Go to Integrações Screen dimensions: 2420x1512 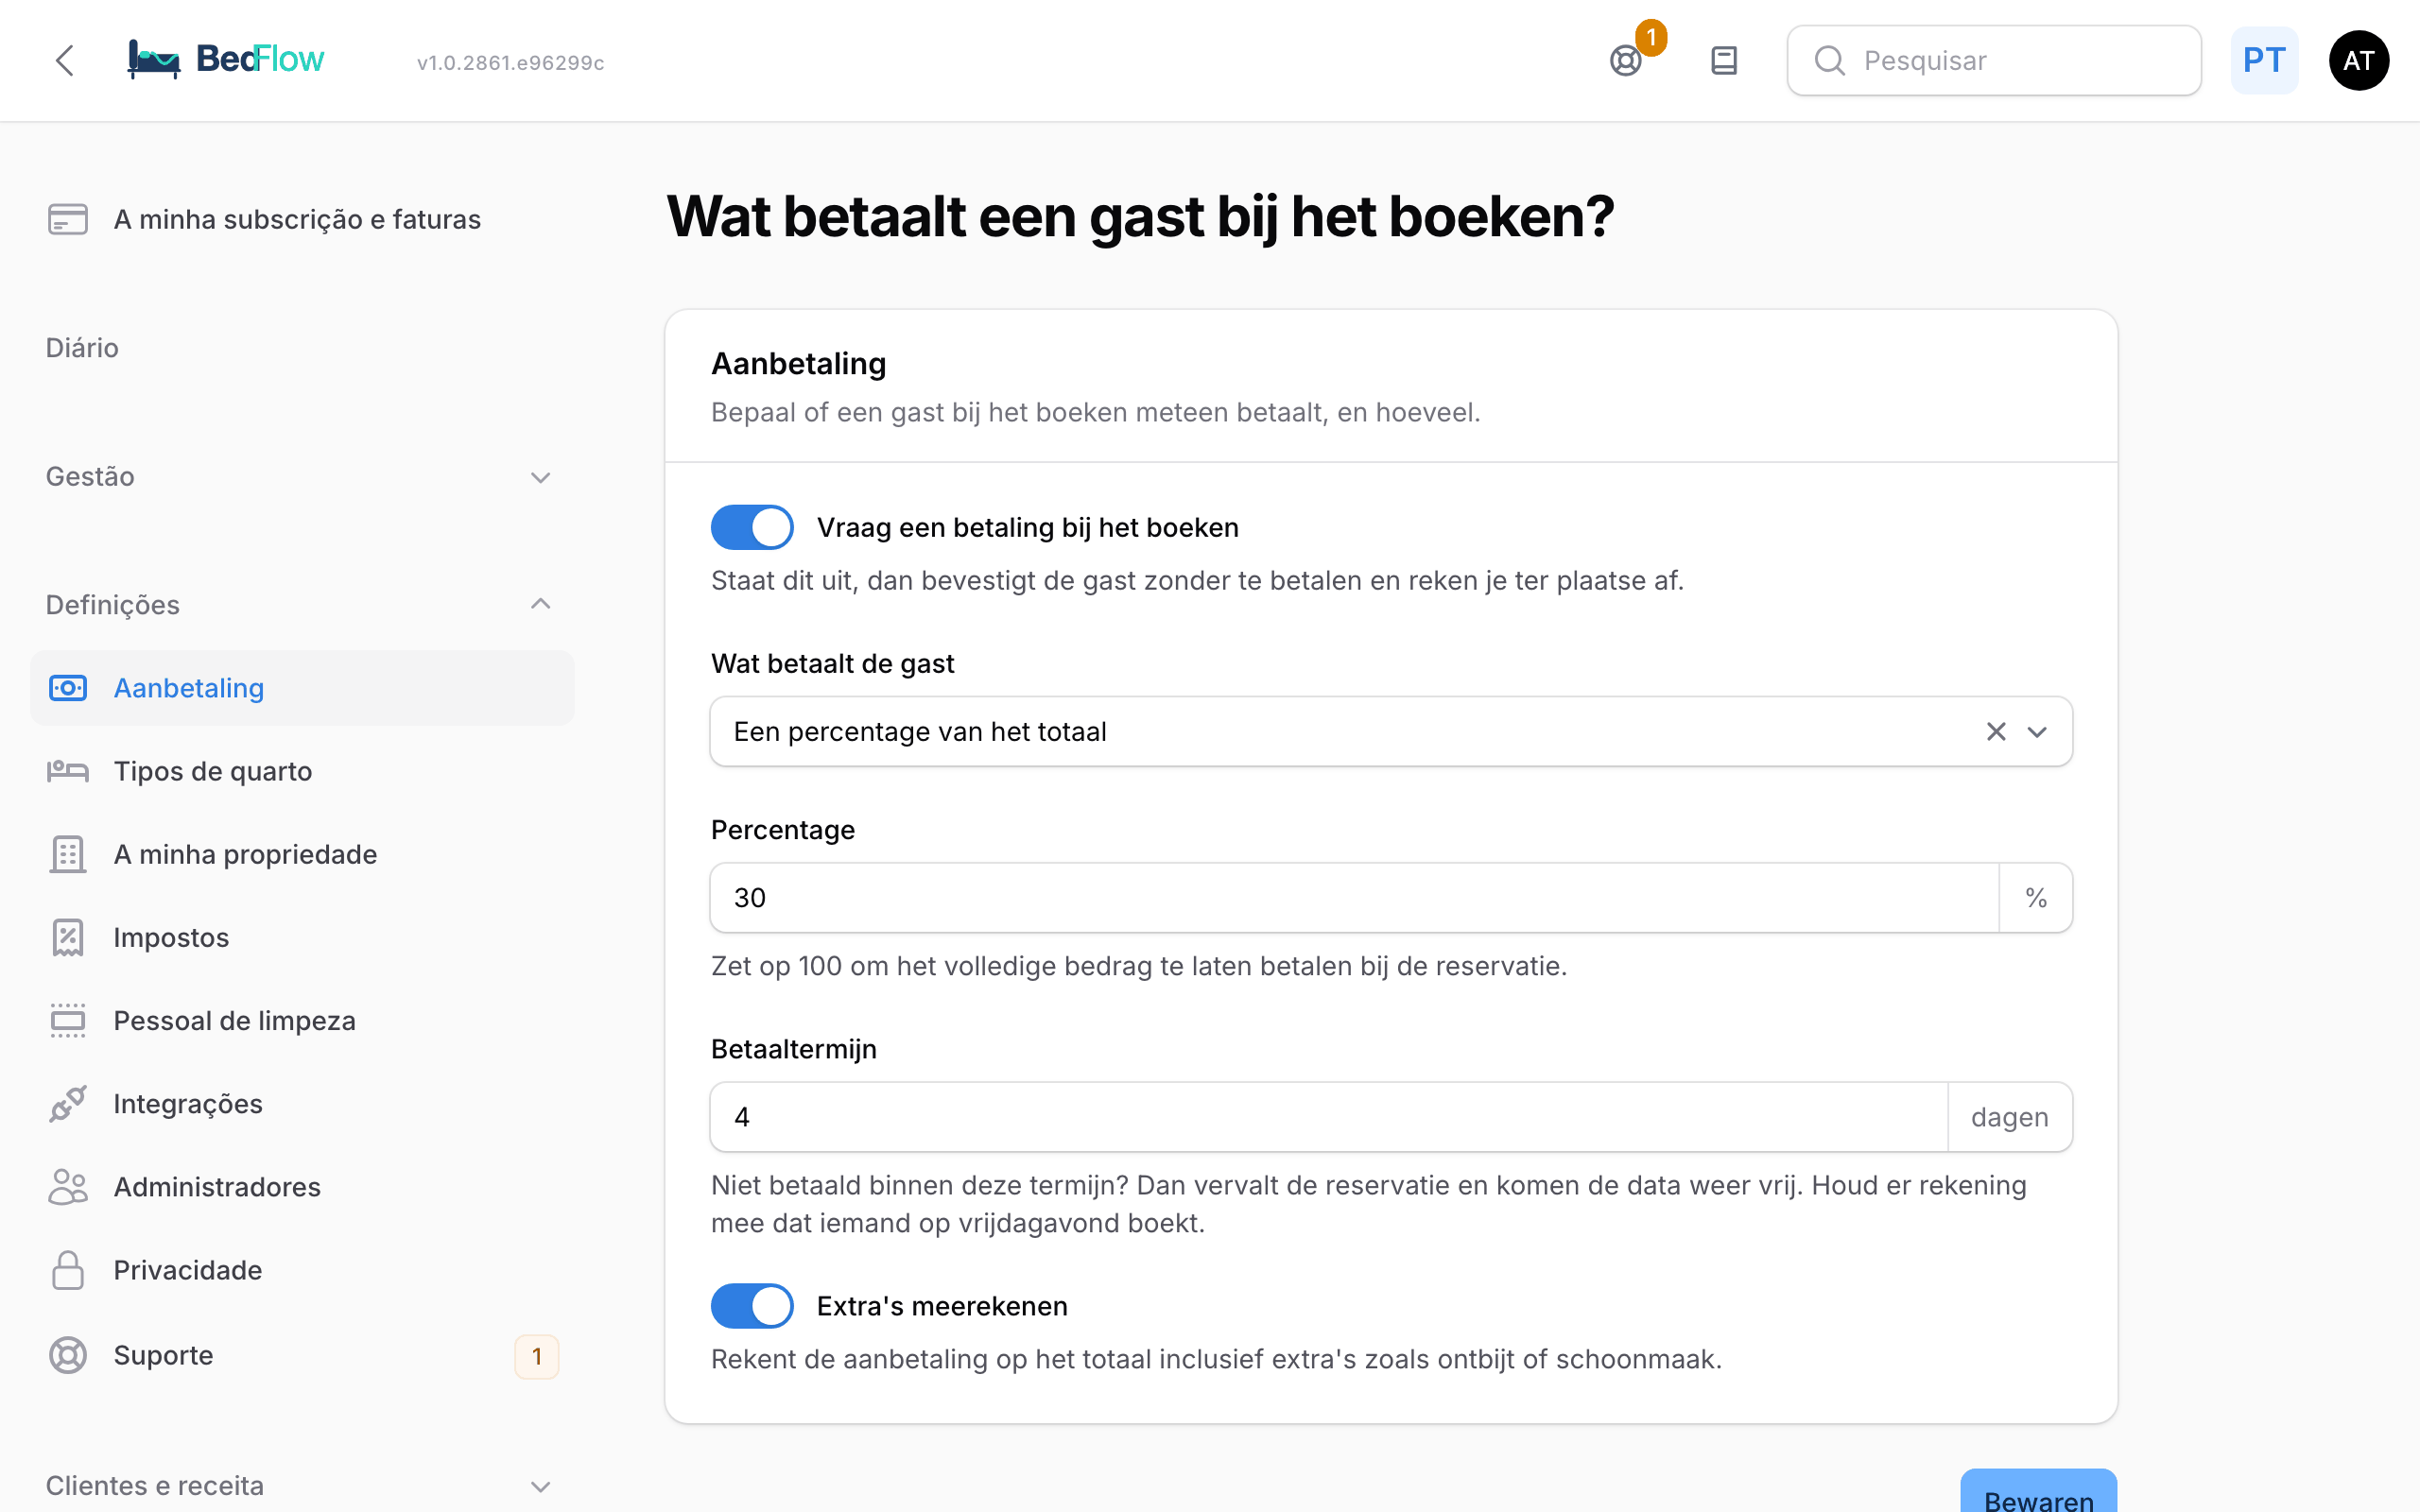click(302, 1104)
